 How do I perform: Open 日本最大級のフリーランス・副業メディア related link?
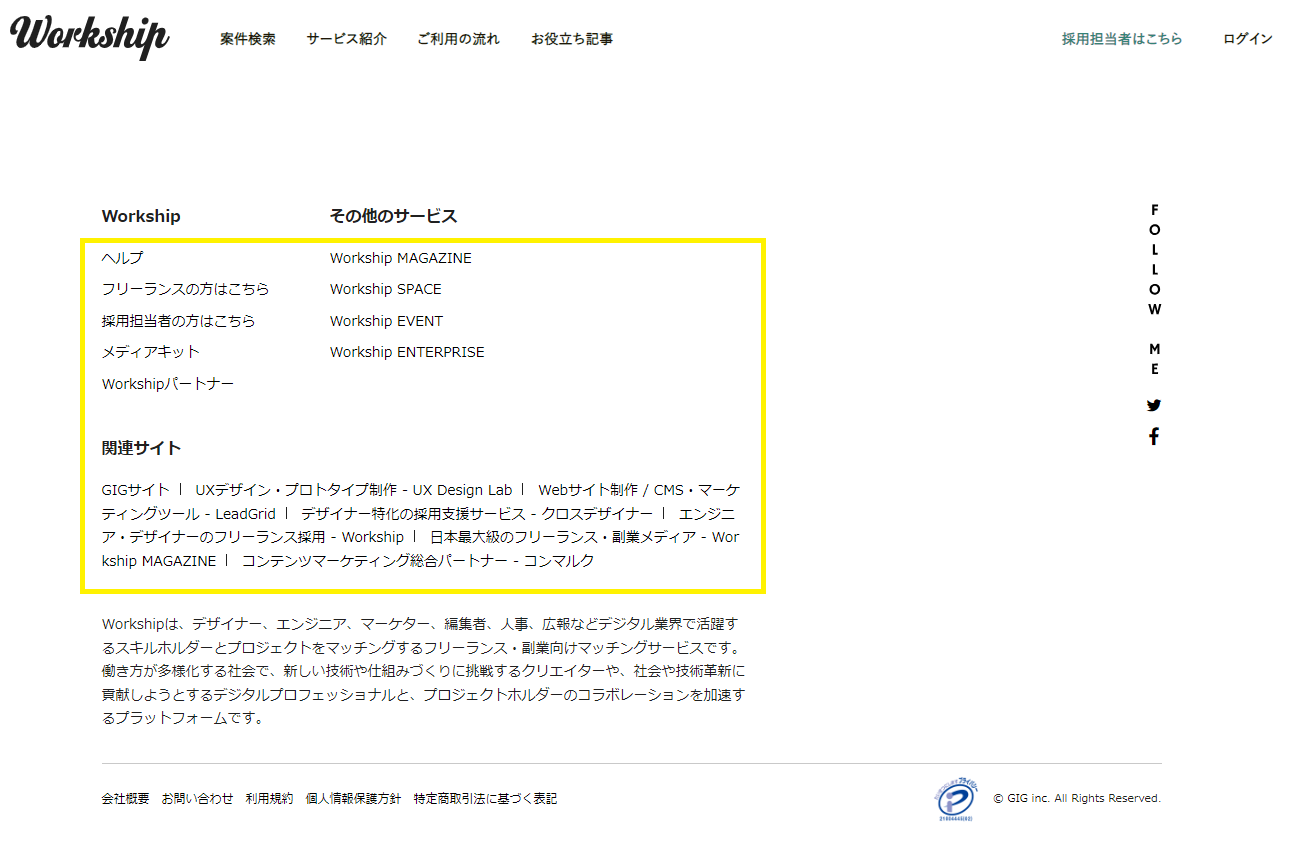(420, 549)
